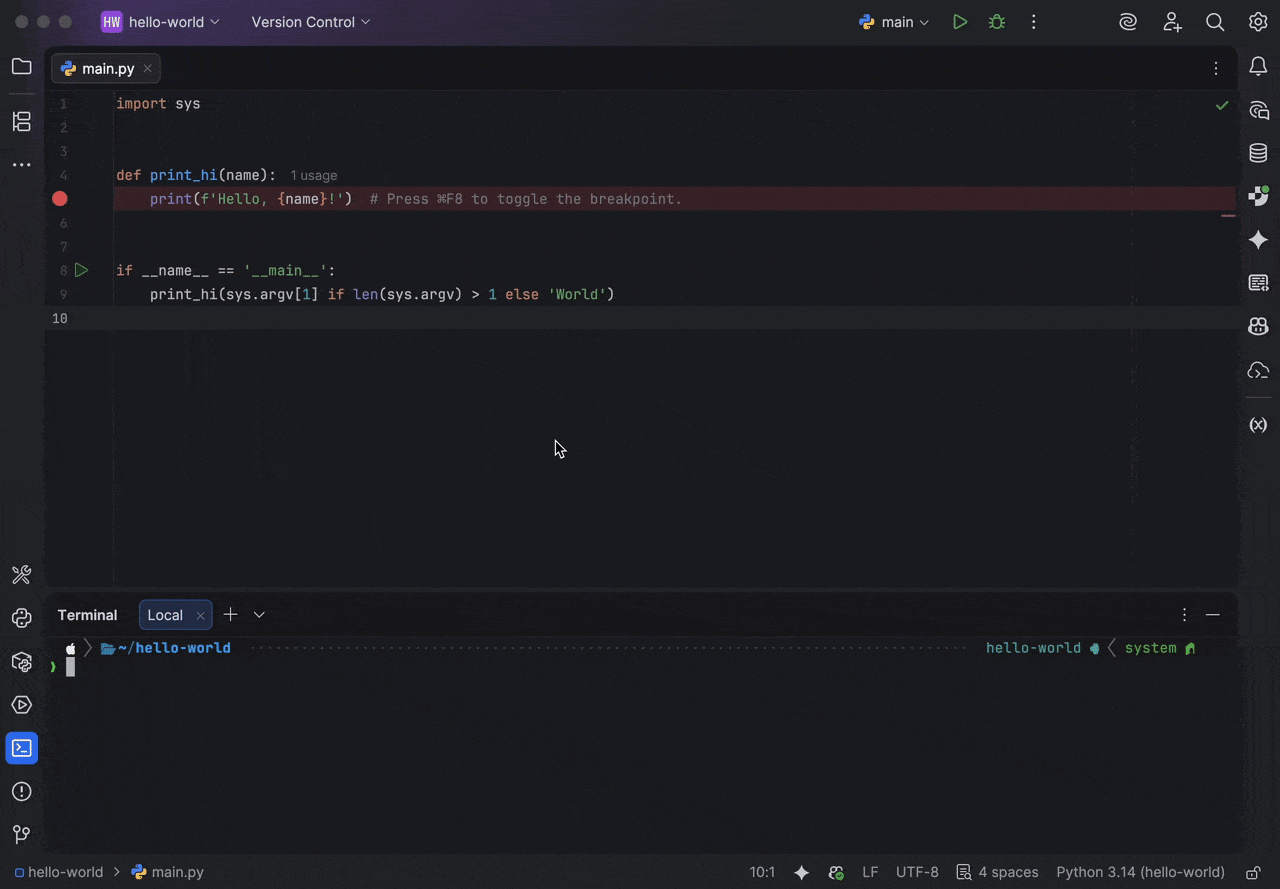This screenshot has width=1280, height=889.
Task: Open the Python Console tool icon
Action: (x=21, y=618)
